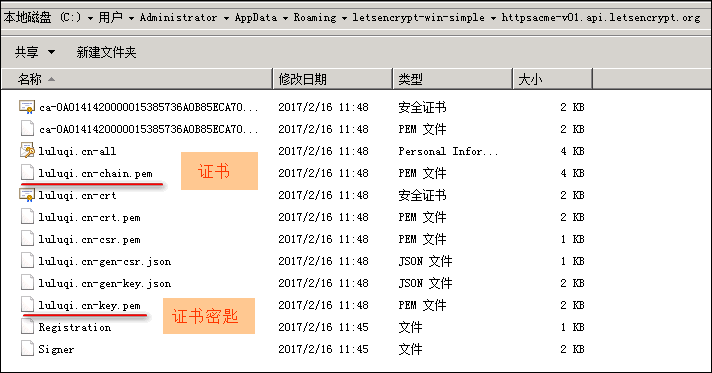Sort by 名称 column header
The height and width of the screenshot is (373, 712).
pyautogui.click(x=137, y=79)
